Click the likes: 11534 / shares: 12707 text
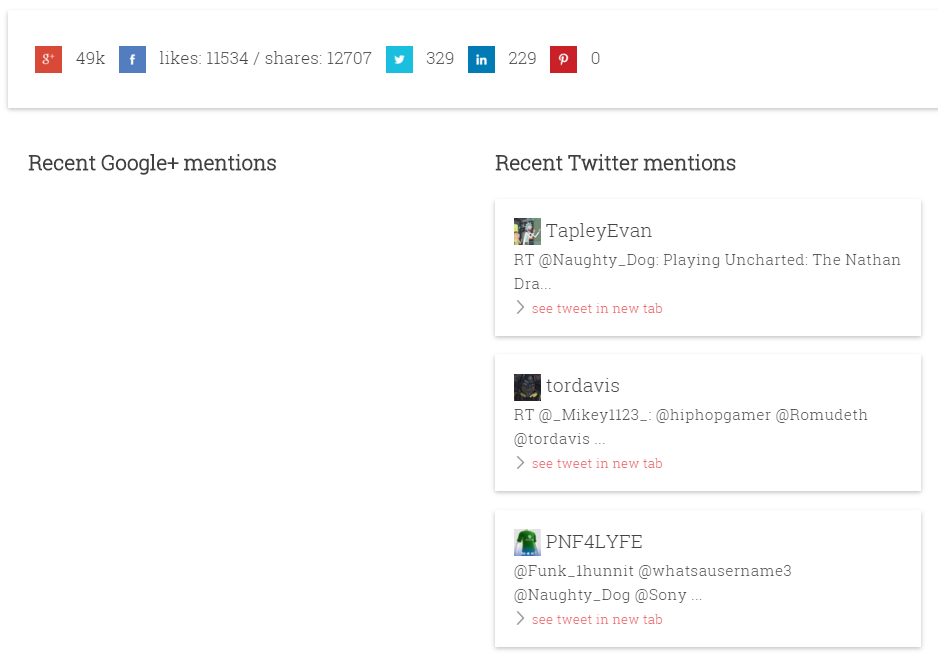The height and width of the screenshot is (660, 938). (x=265, y=59)
